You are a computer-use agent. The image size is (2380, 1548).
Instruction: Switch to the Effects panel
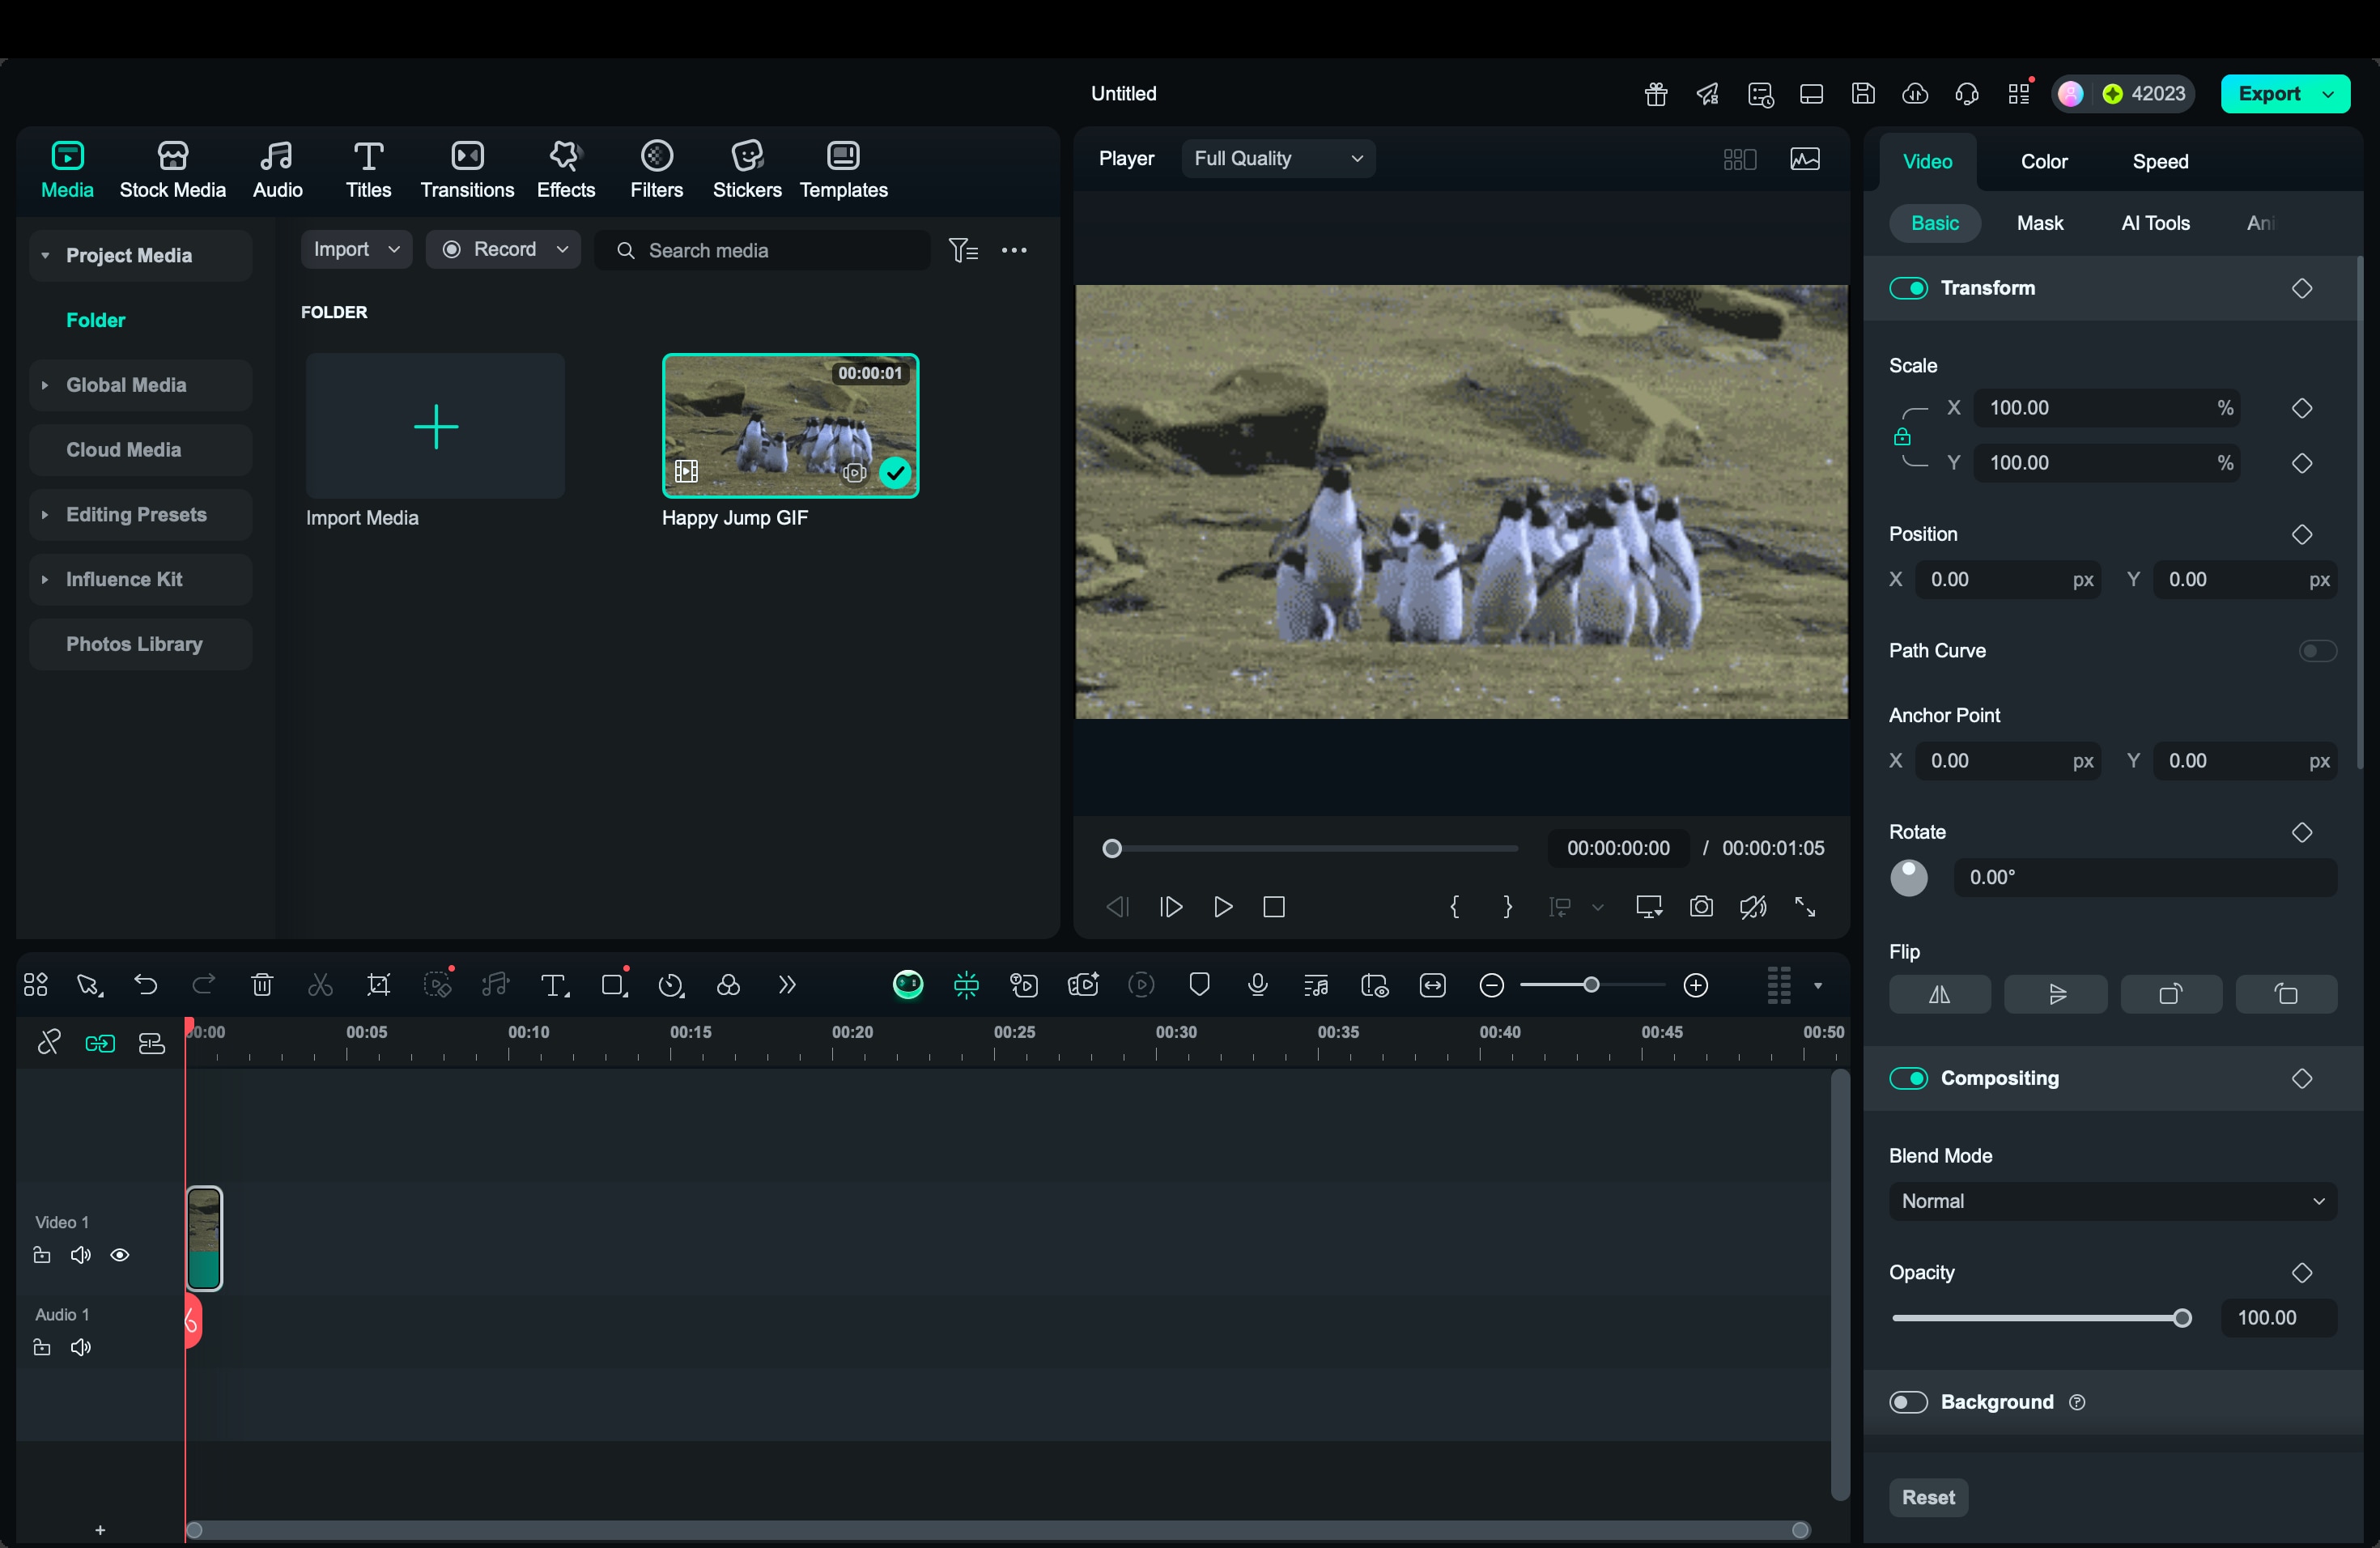pos(564,168)
